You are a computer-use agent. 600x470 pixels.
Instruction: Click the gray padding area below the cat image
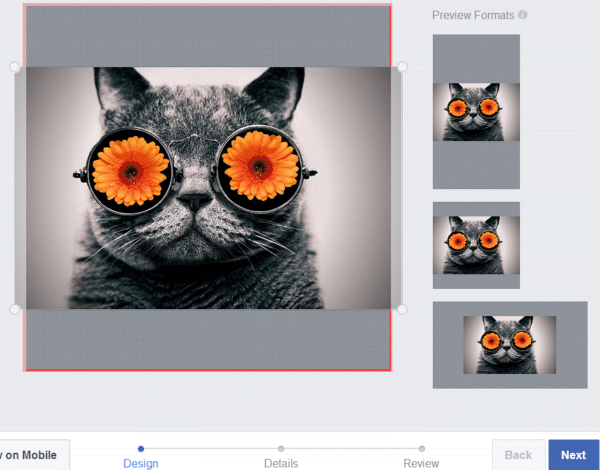coord(208,339)
